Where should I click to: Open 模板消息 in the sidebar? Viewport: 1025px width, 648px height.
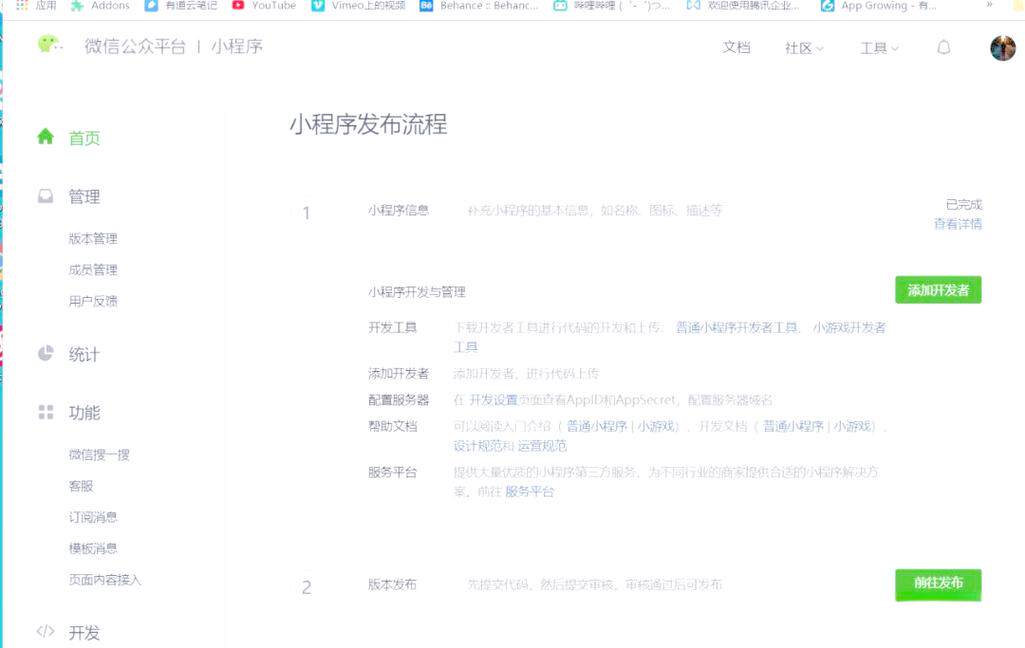pyautogui.click(x=93, y=548)
